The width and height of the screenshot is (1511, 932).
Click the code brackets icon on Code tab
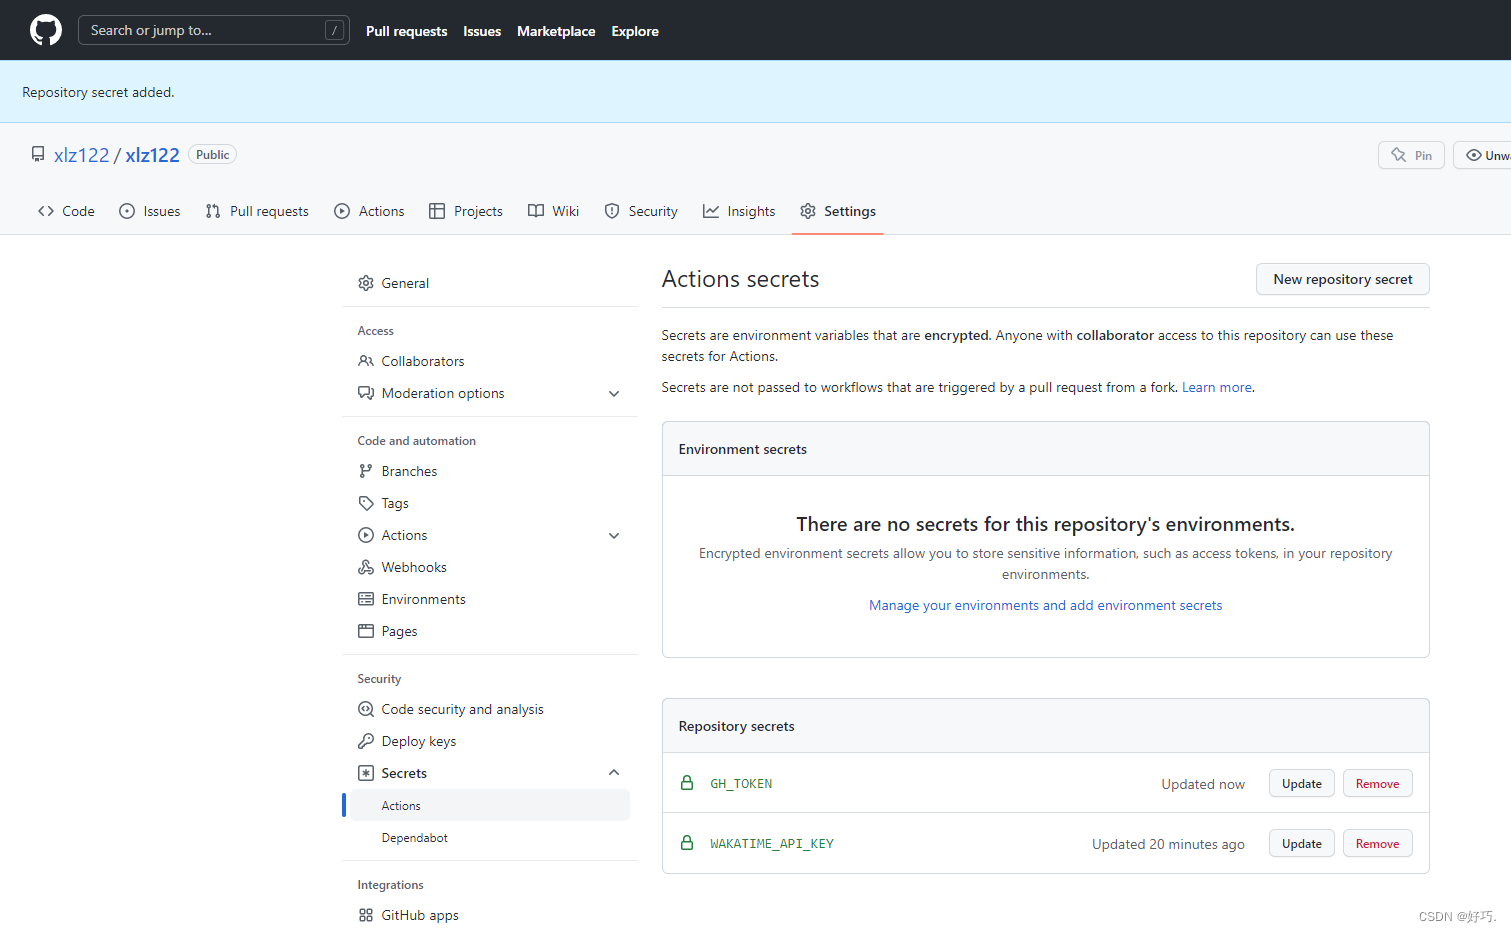[46, 211]
